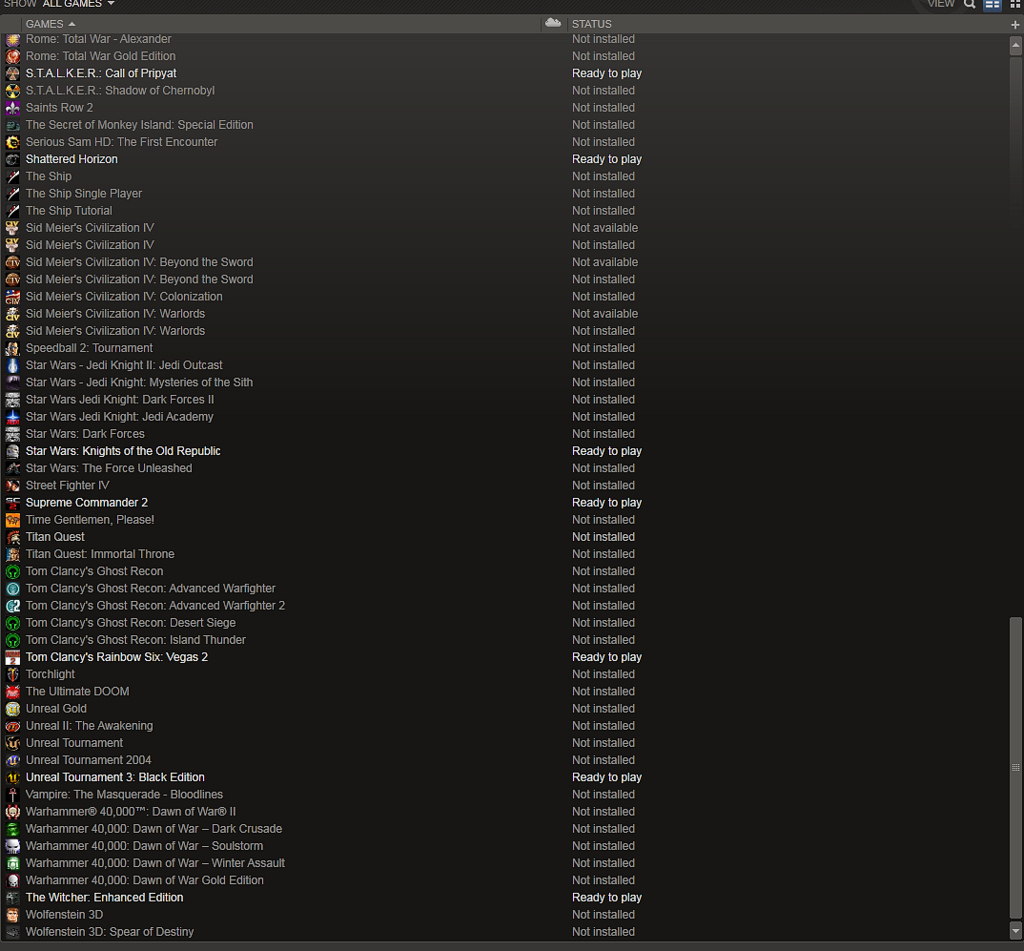Click Ready to play status for Shattered Horizon
Screen dimensions: 1024x951
click(x=607, y=159)
